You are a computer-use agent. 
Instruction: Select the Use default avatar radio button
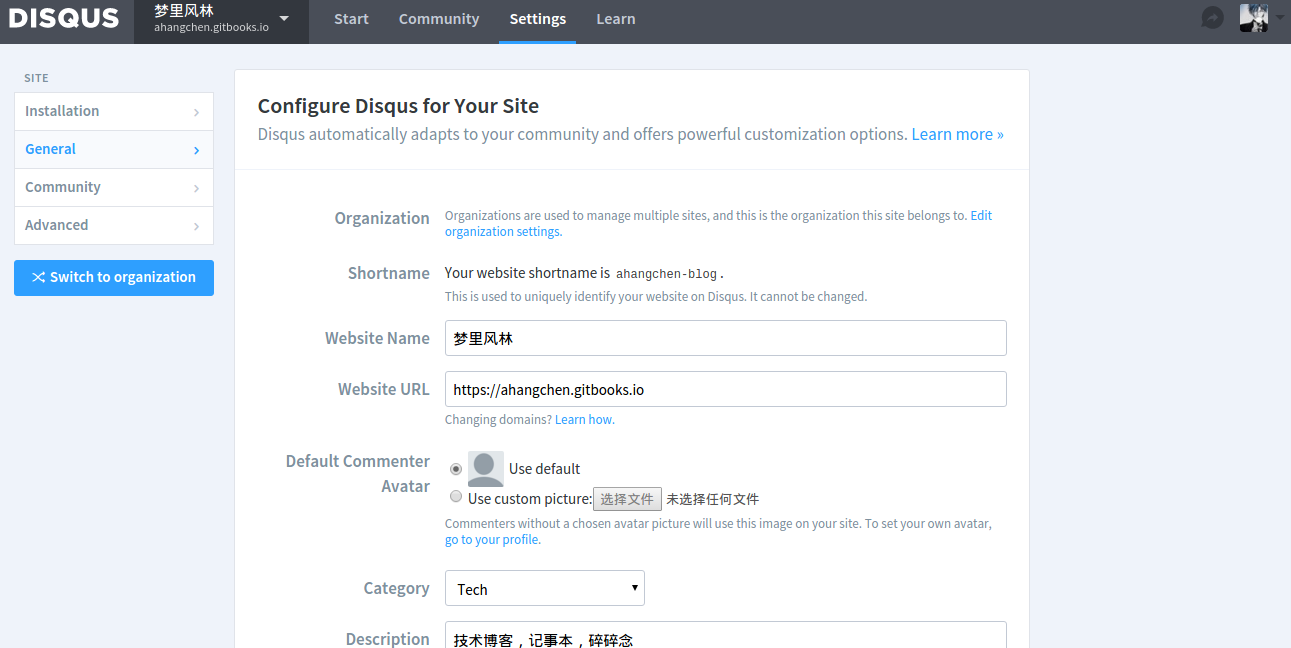pyautogui.click(x=456, y=468)
